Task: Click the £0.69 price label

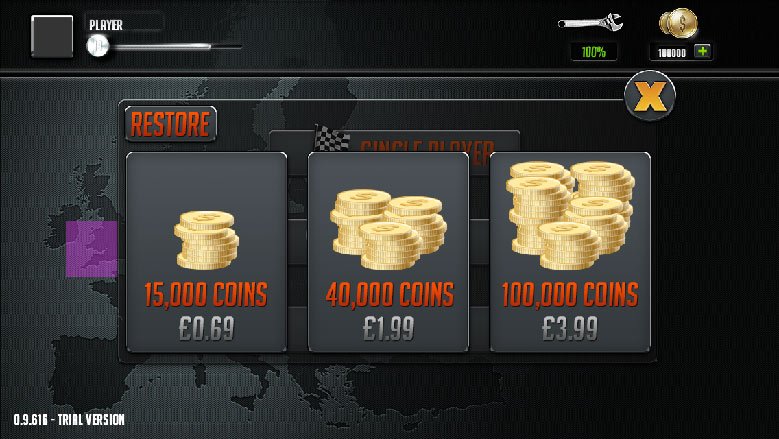Action: point(207,328)
